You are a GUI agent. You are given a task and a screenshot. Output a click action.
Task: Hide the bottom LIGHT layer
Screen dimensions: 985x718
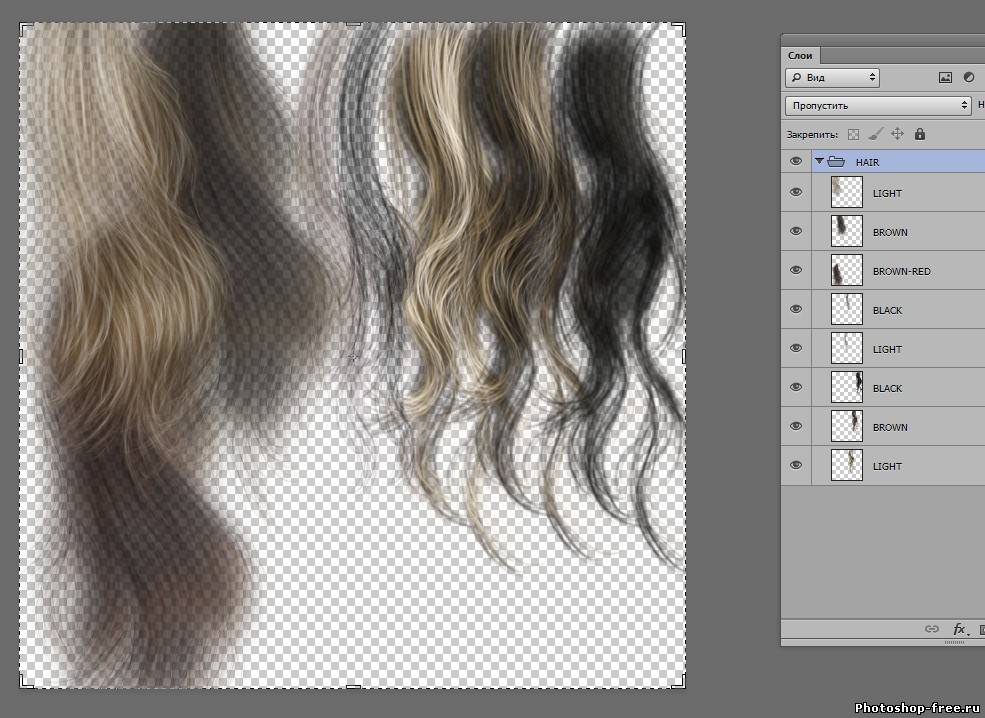click(x=796, y=466)
